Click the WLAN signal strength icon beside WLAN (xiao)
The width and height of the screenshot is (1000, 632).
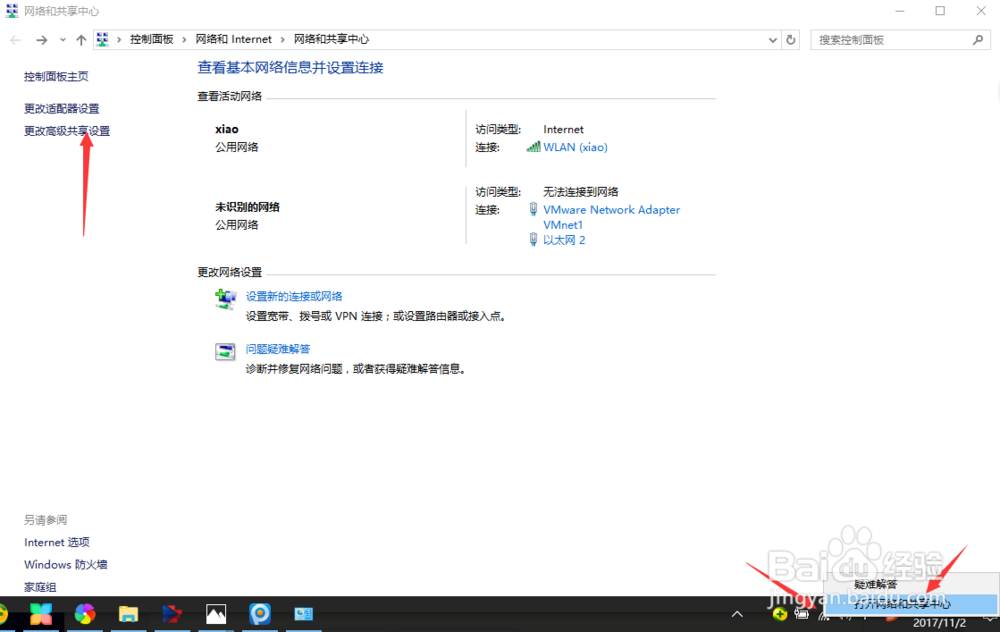(x=534, y=147)
